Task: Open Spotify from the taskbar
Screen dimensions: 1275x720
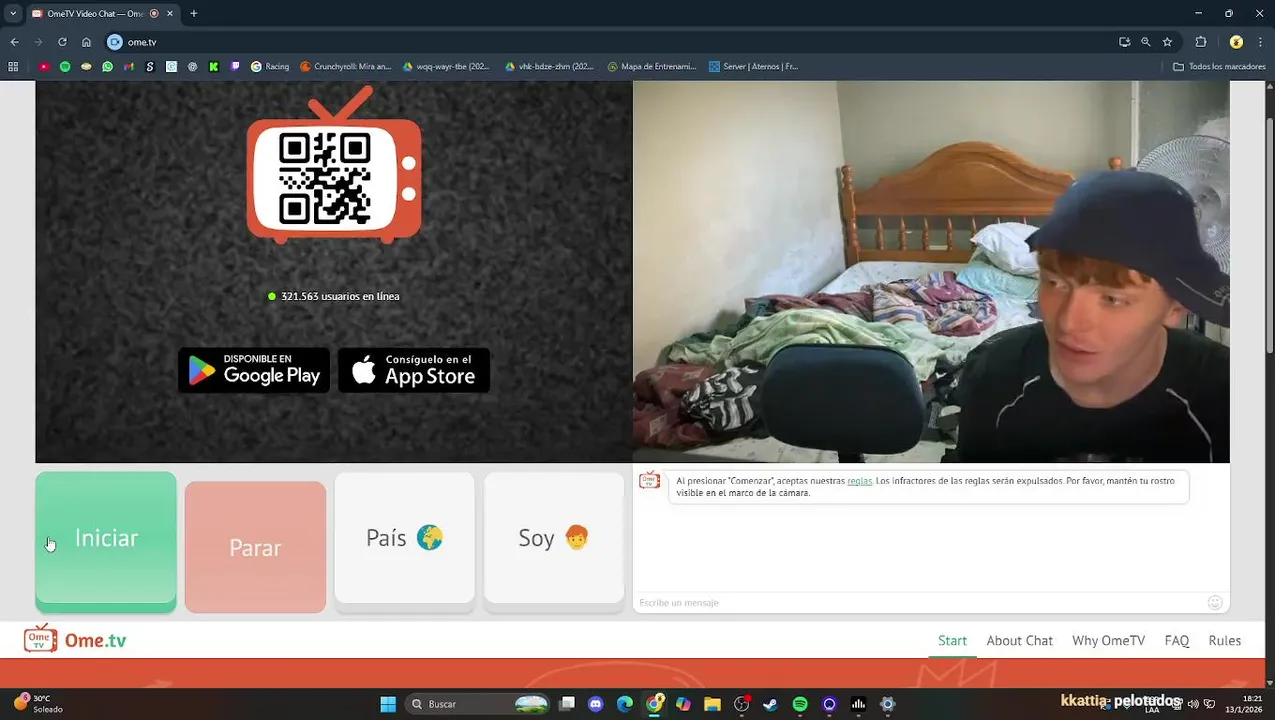Action: (800, 704)
